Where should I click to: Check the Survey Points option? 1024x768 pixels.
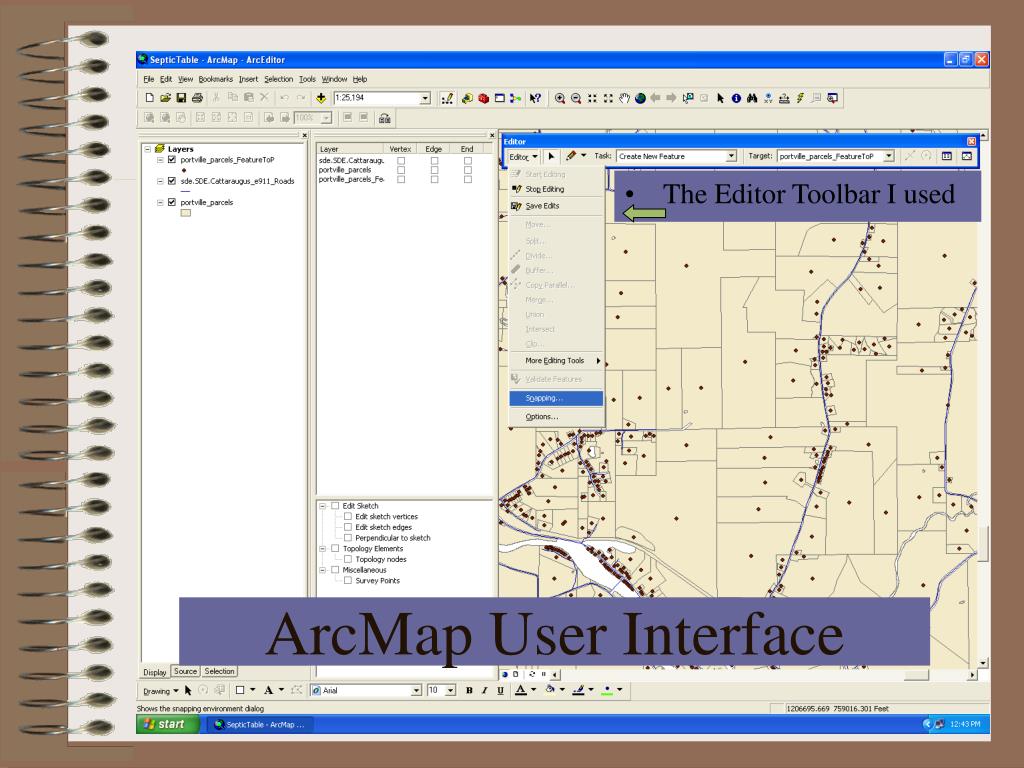(x=348, y=581)
